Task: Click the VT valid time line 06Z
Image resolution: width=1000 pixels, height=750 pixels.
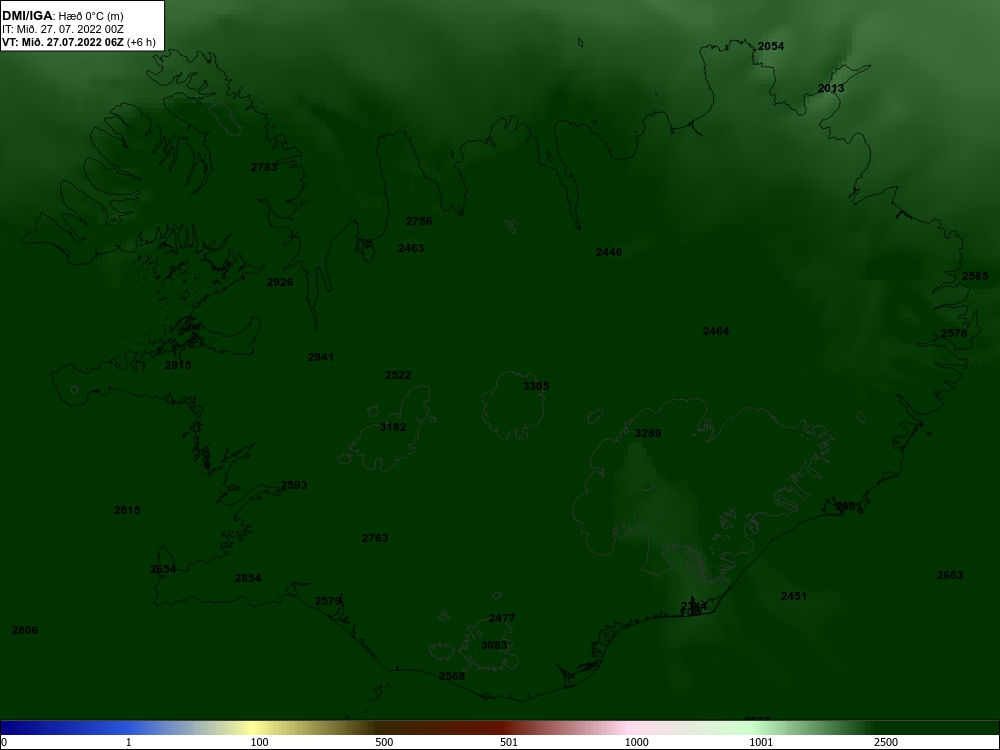Action: click(x=78, y=43)
